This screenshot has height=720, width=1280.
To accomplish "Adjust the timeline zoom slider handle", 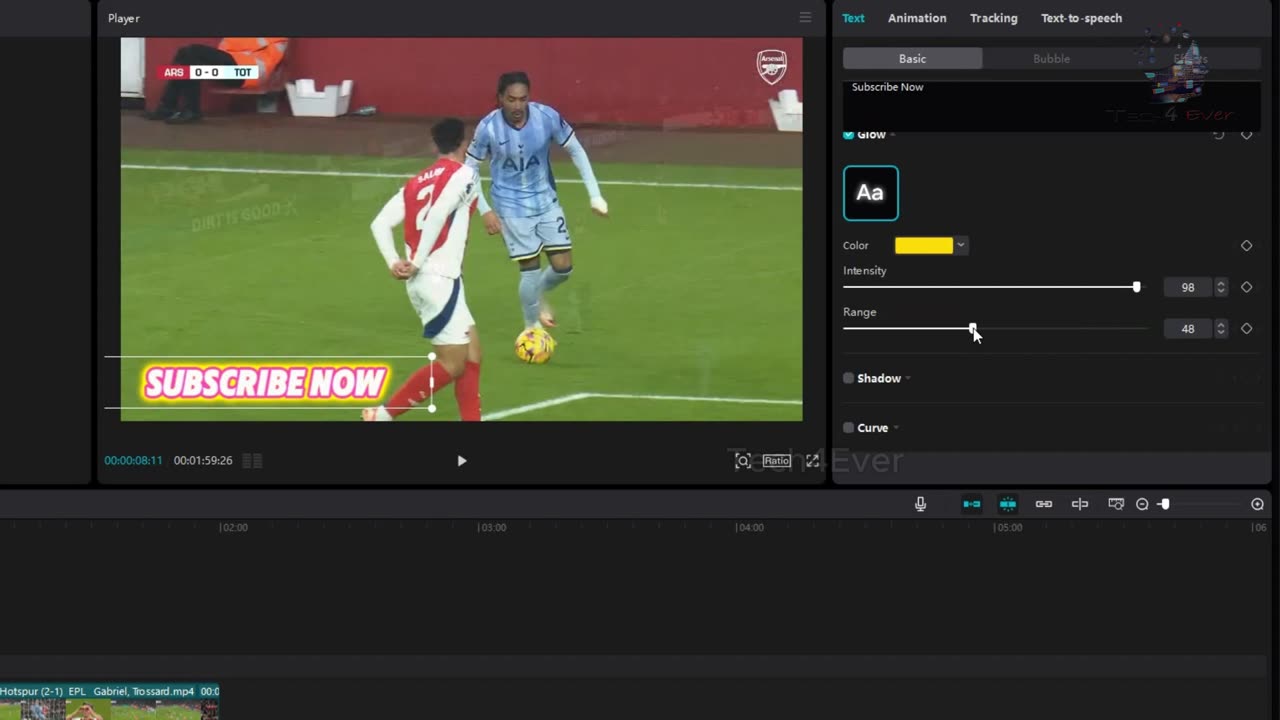I will click(1164, 504).
